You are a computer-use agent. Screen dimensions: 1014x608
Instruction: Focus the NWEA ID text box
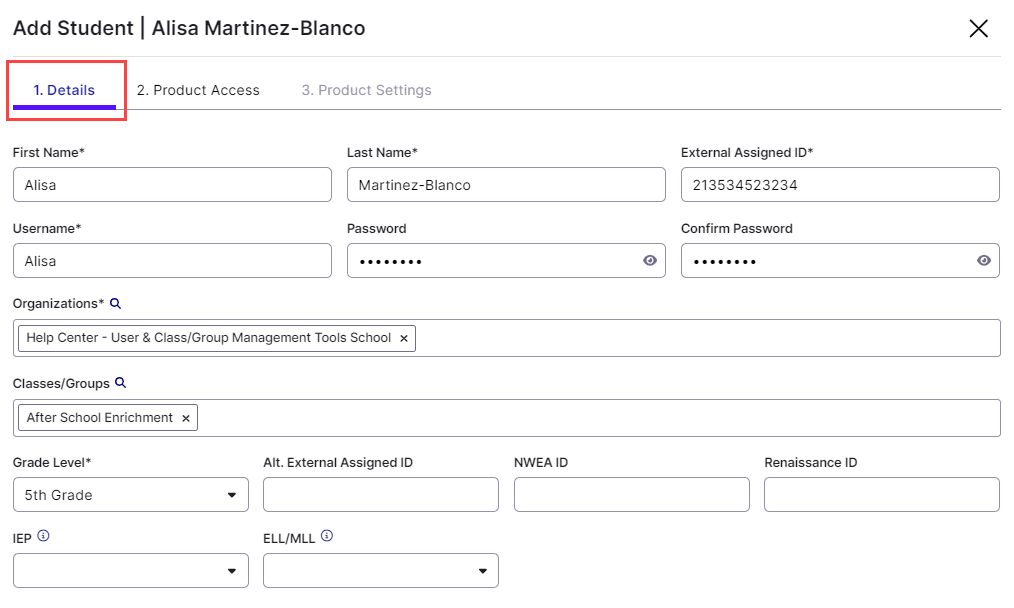[x=631, y=494]
